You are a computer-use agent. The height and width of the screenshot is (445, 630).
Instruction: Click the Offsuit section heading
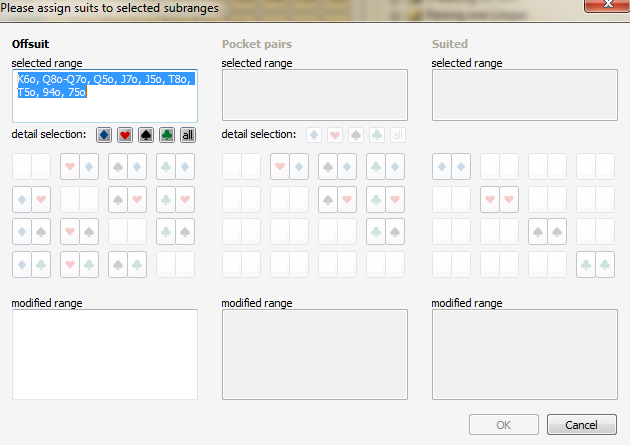tap(30, 44)
